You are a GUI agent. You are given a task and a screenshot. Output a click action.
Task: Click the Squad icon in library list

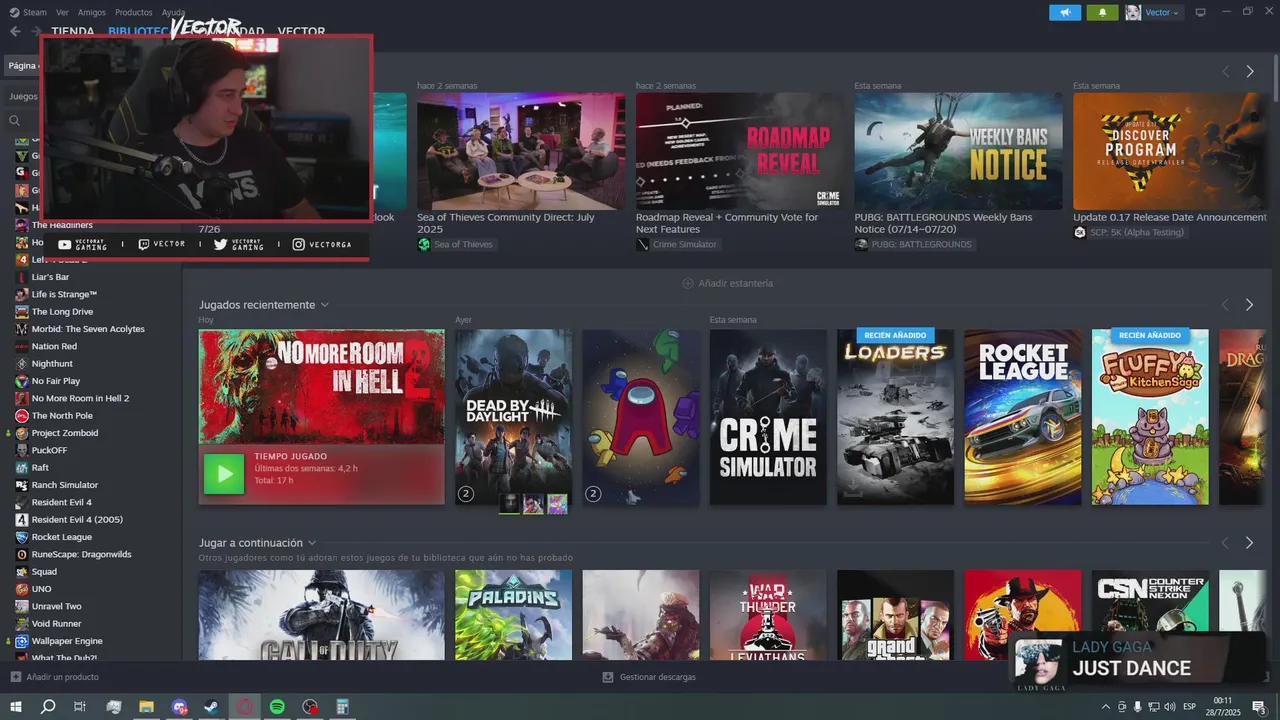pos(22,572)
